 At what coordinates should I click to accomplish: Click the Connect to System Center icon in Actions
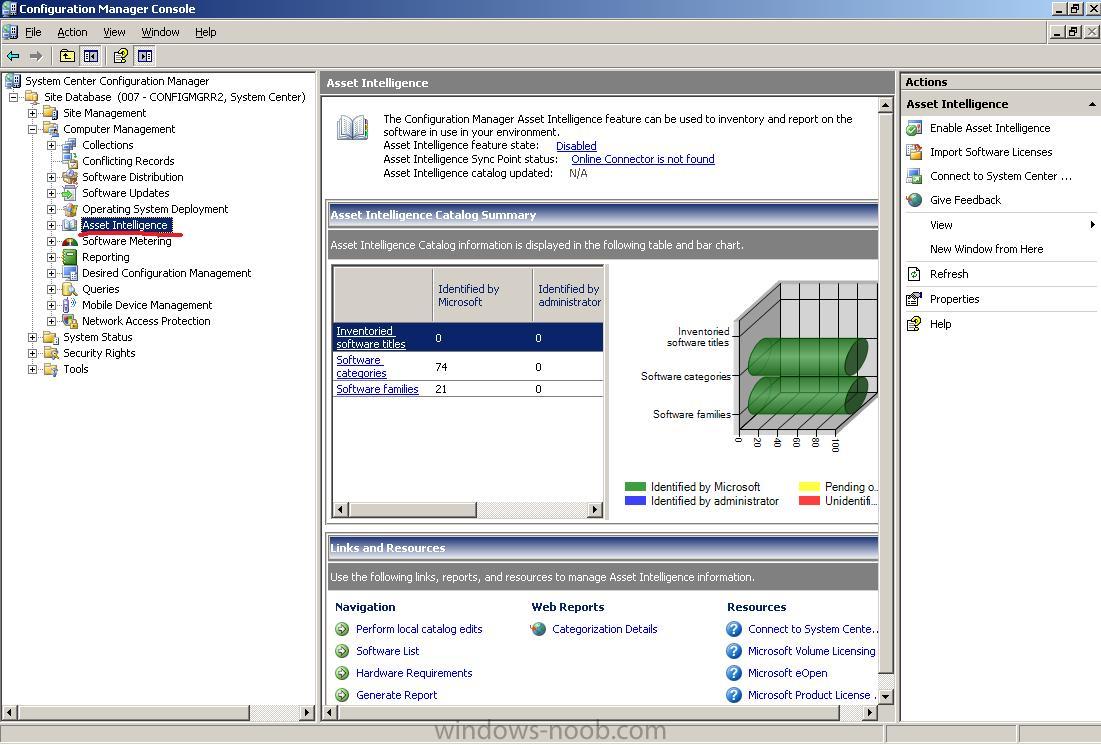(x=914, y=176)
